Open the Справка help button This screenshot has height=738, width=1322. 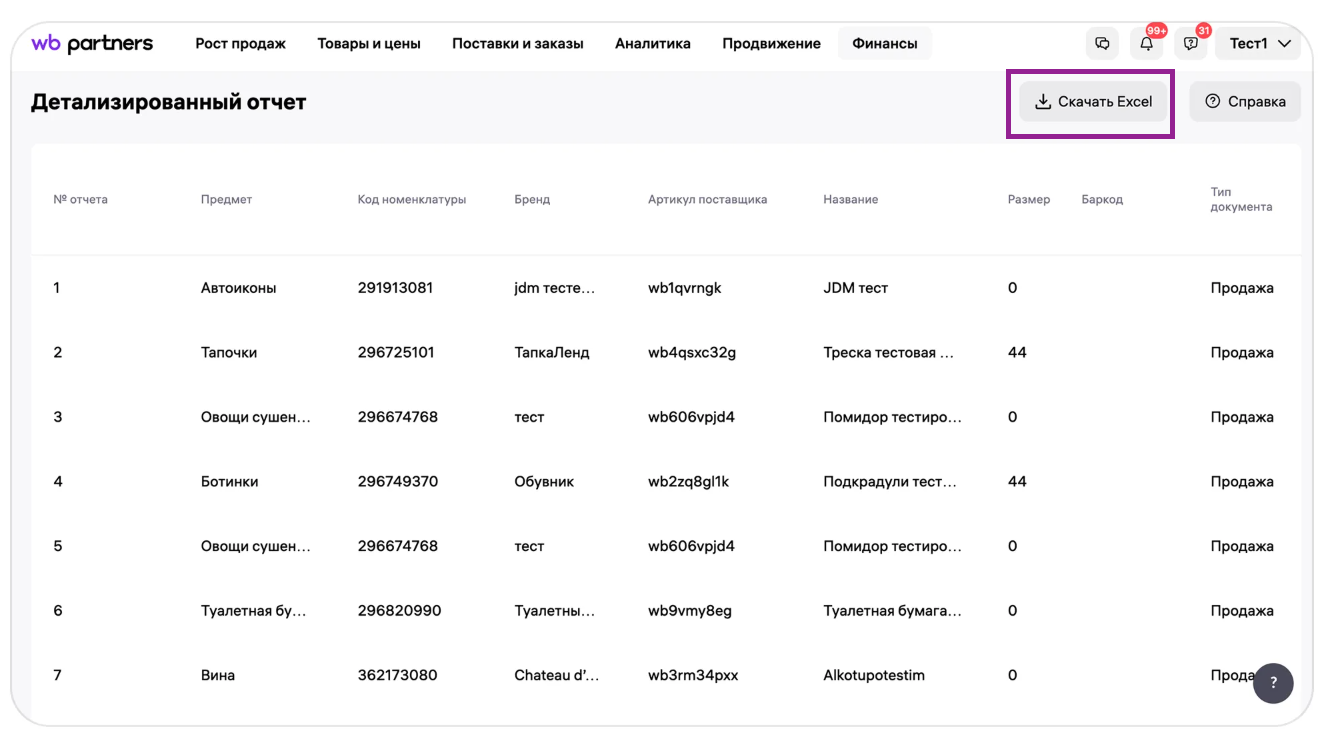[1245, 102]
